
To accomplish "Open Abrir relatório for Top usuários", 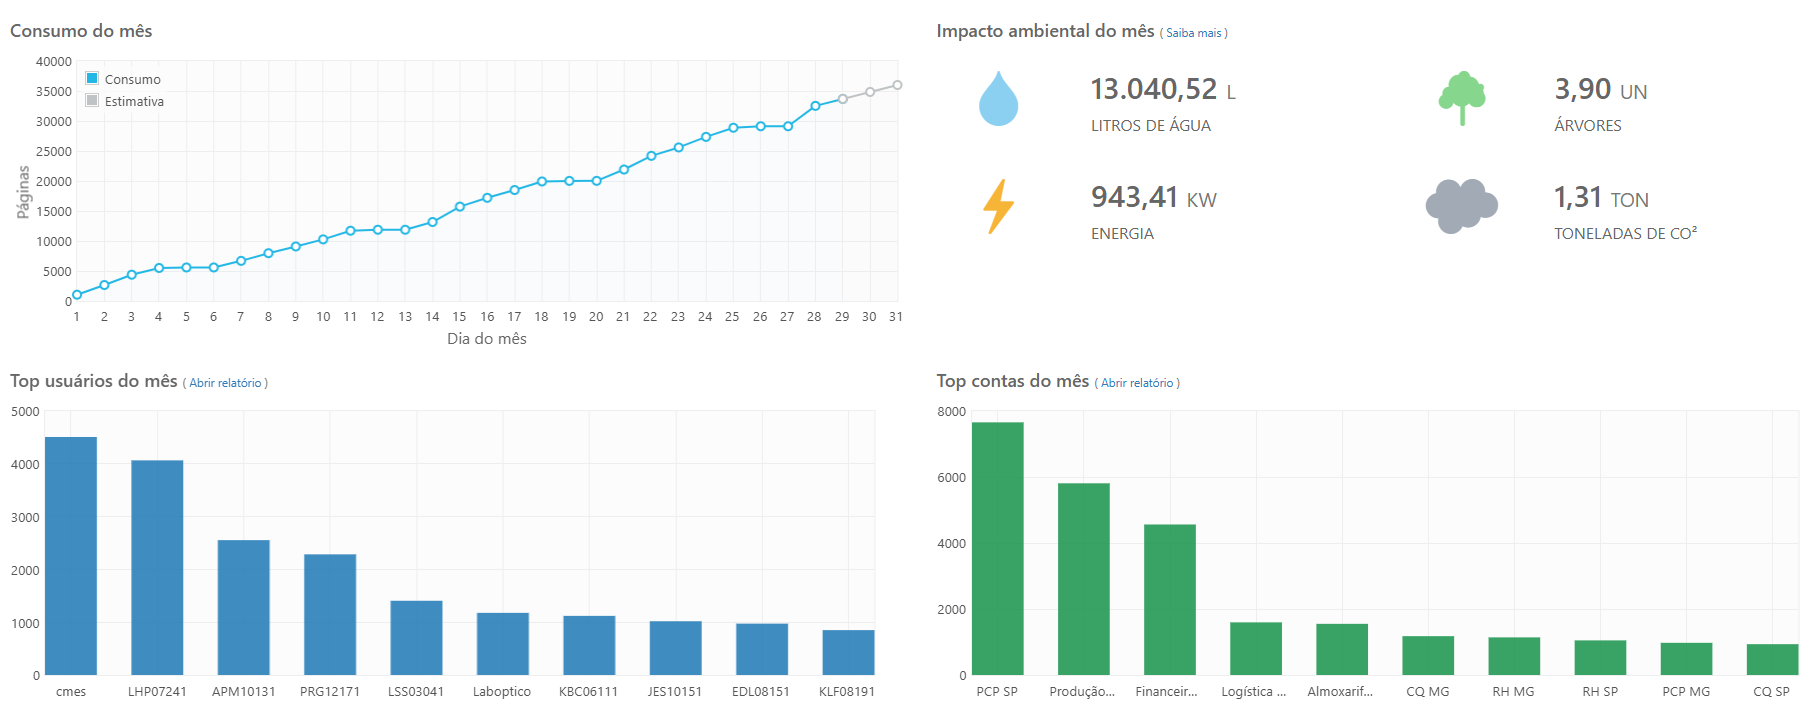I will tap(225, 383).
